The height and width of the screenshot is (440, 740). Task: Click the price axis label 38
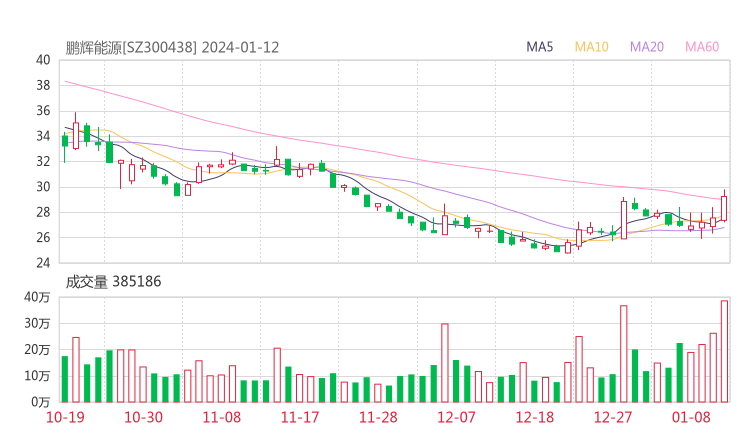click(x=43, y=85)
